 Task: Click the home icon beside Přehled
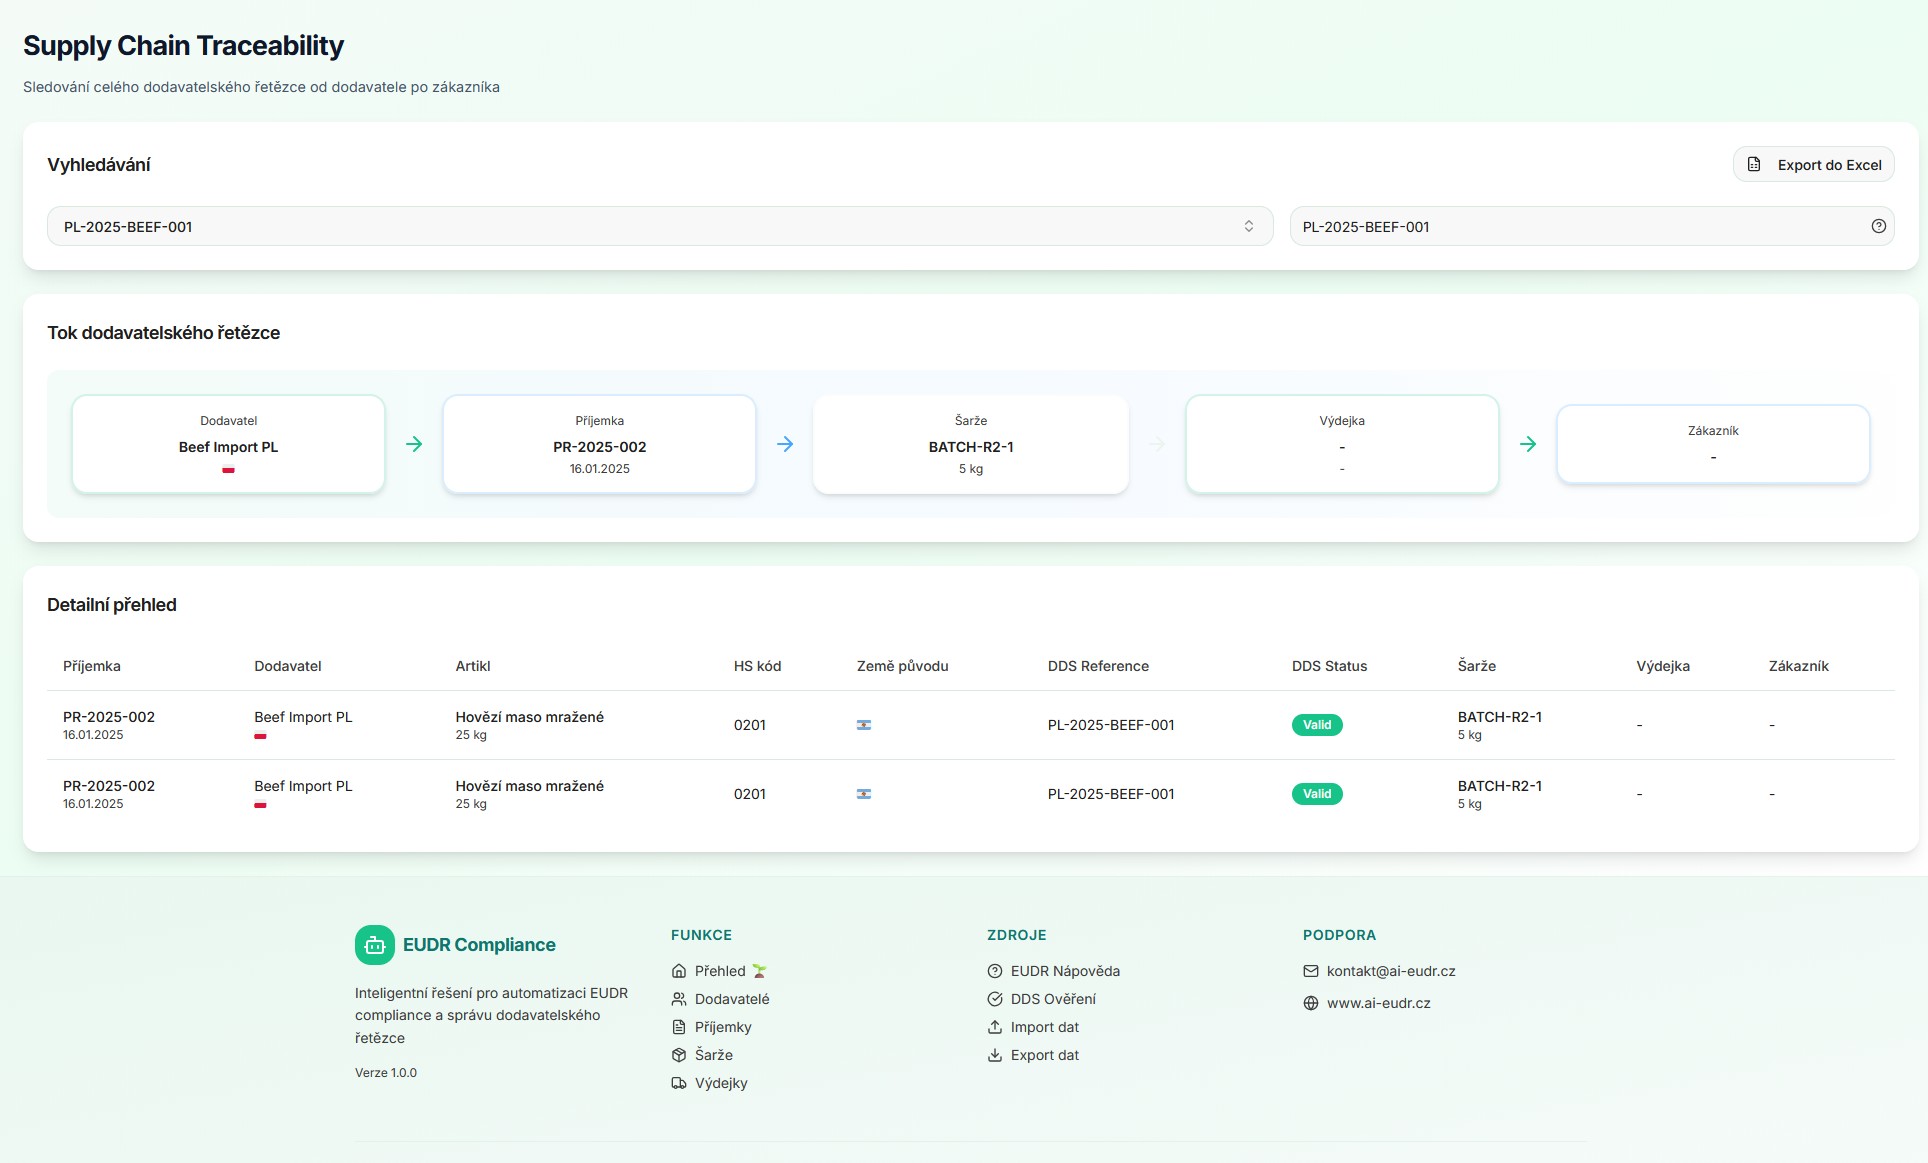[x=679, y=971]
